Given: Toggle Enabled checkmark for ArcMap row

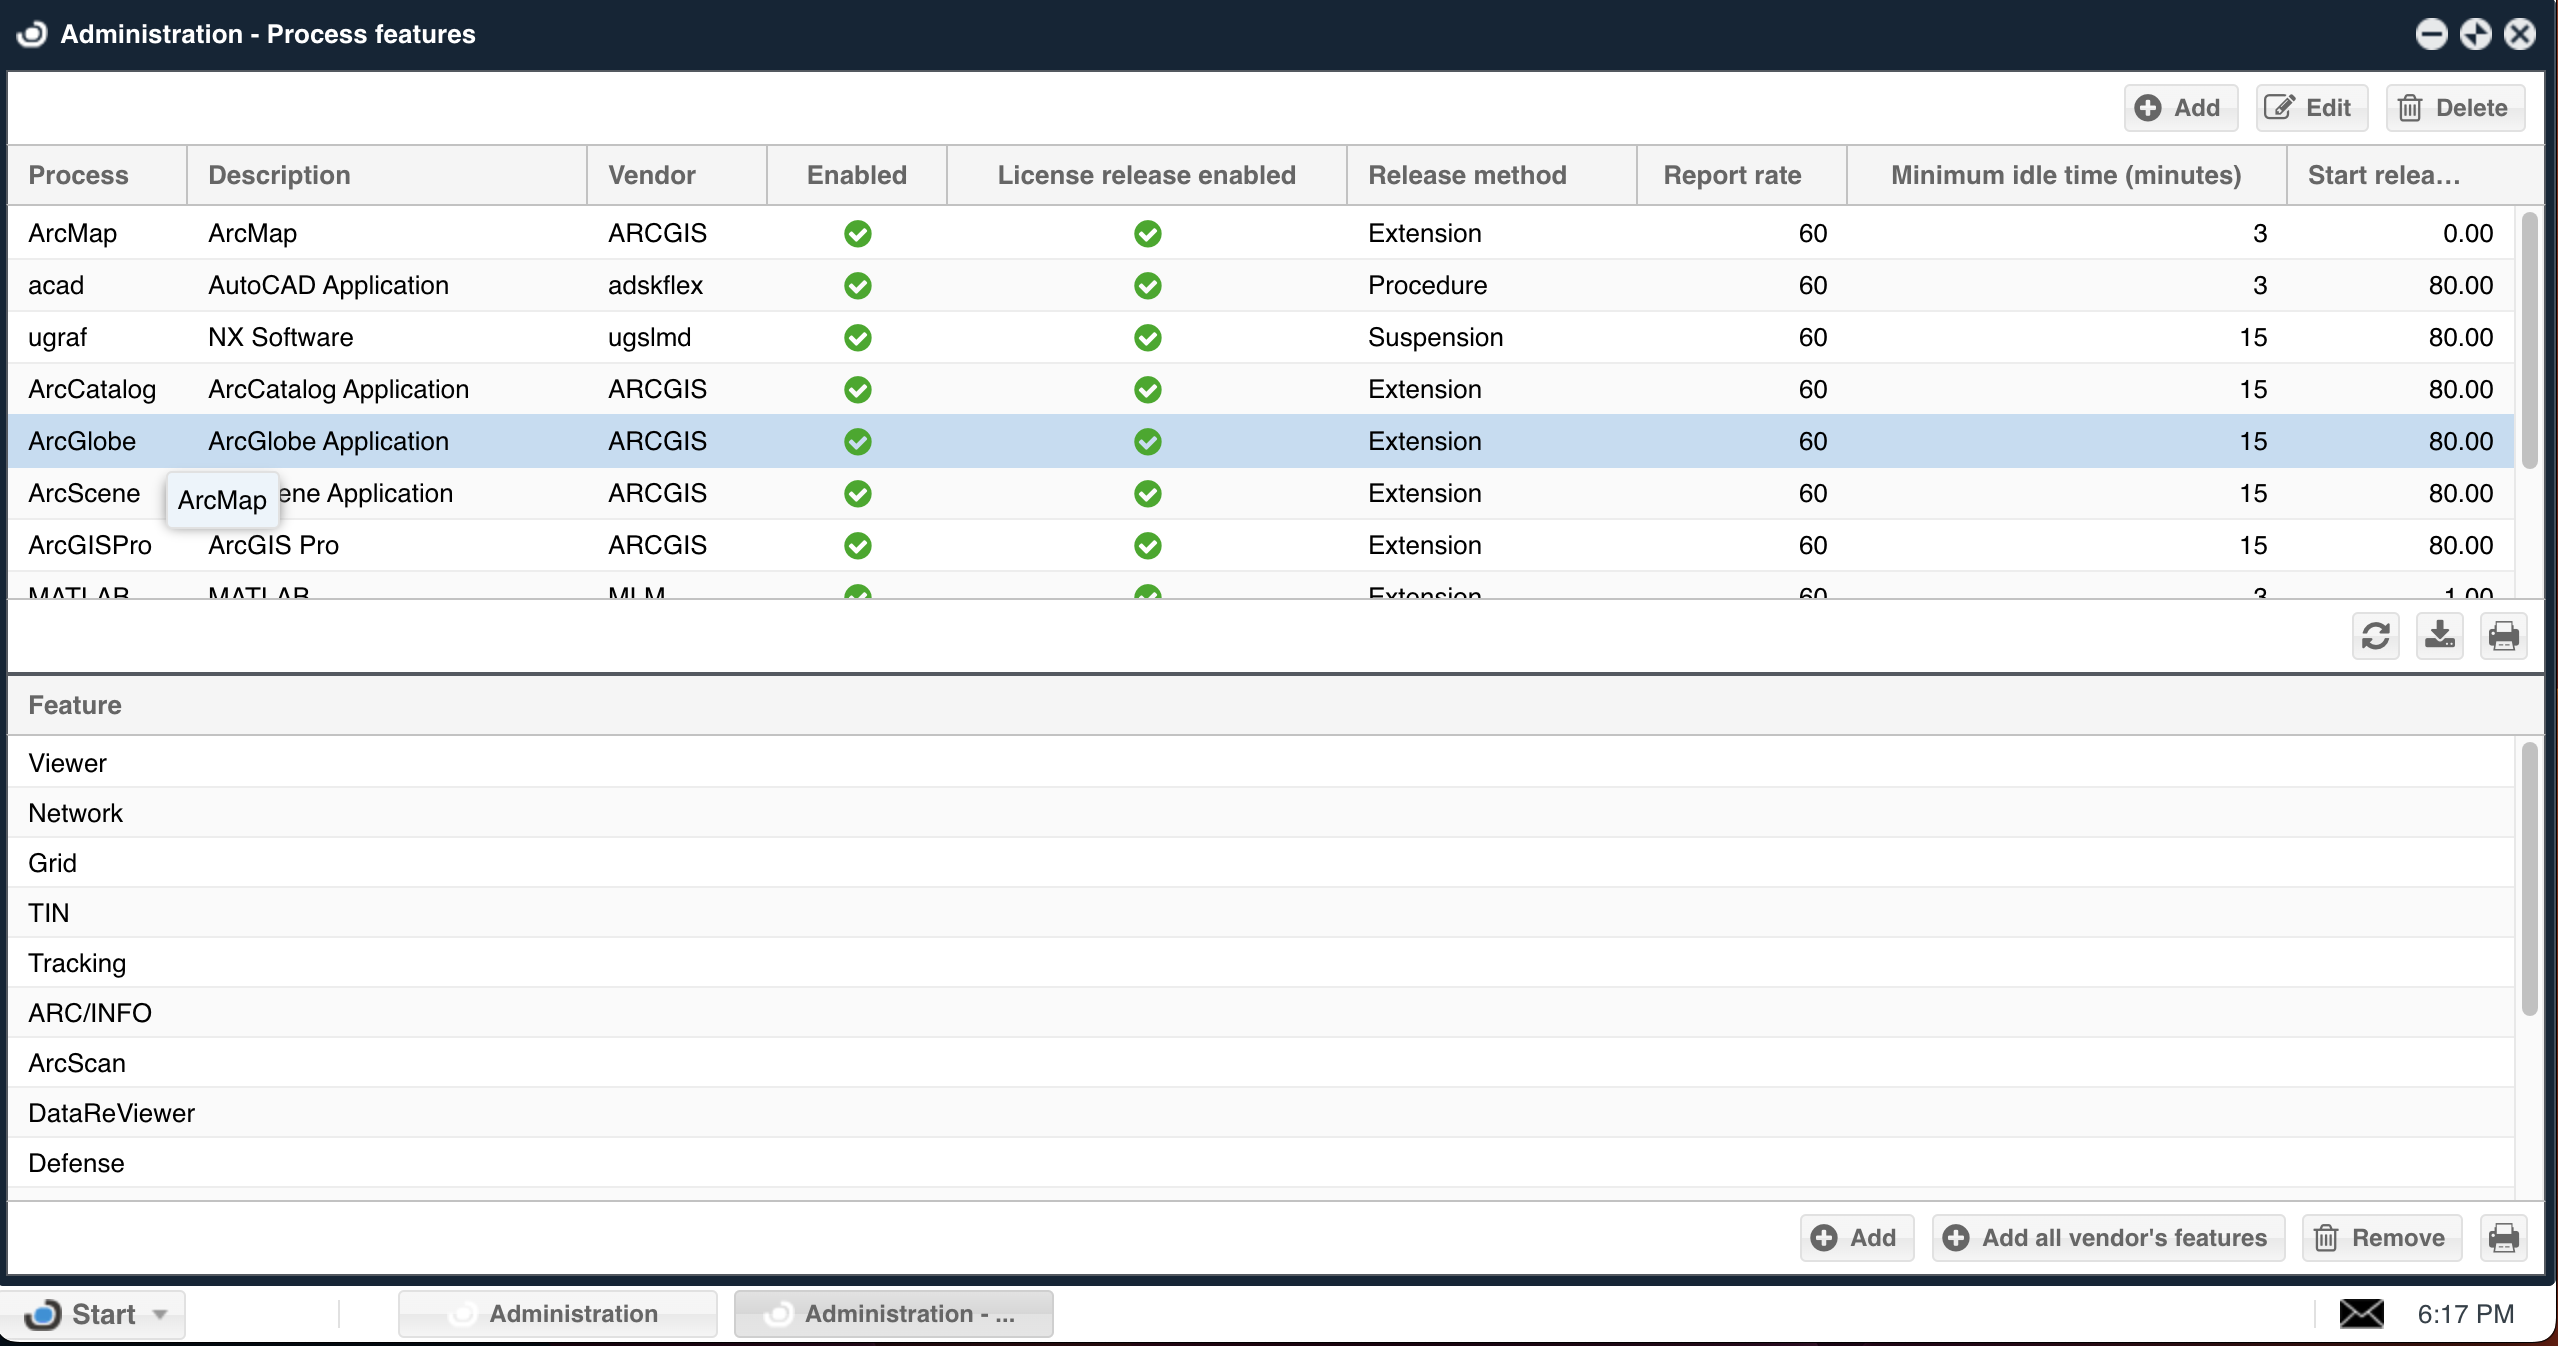Looking at the screenshot, I should [x=857, y=234].
